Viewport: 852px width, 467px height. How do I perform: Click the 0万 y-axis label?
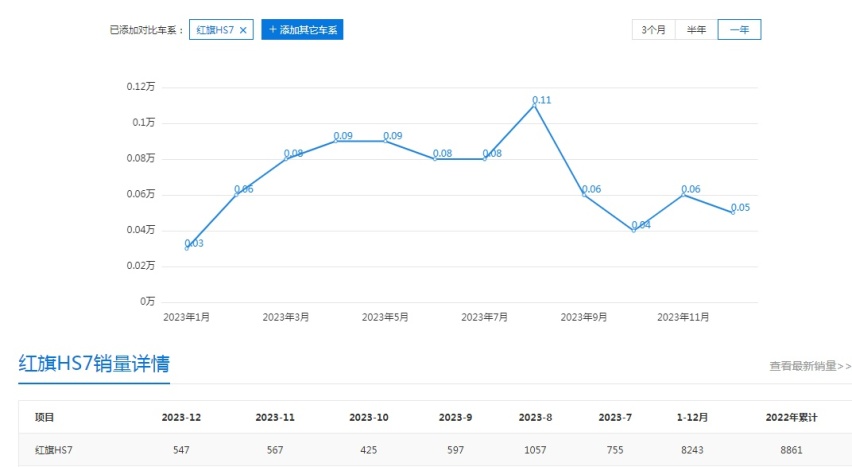(147, 302)
